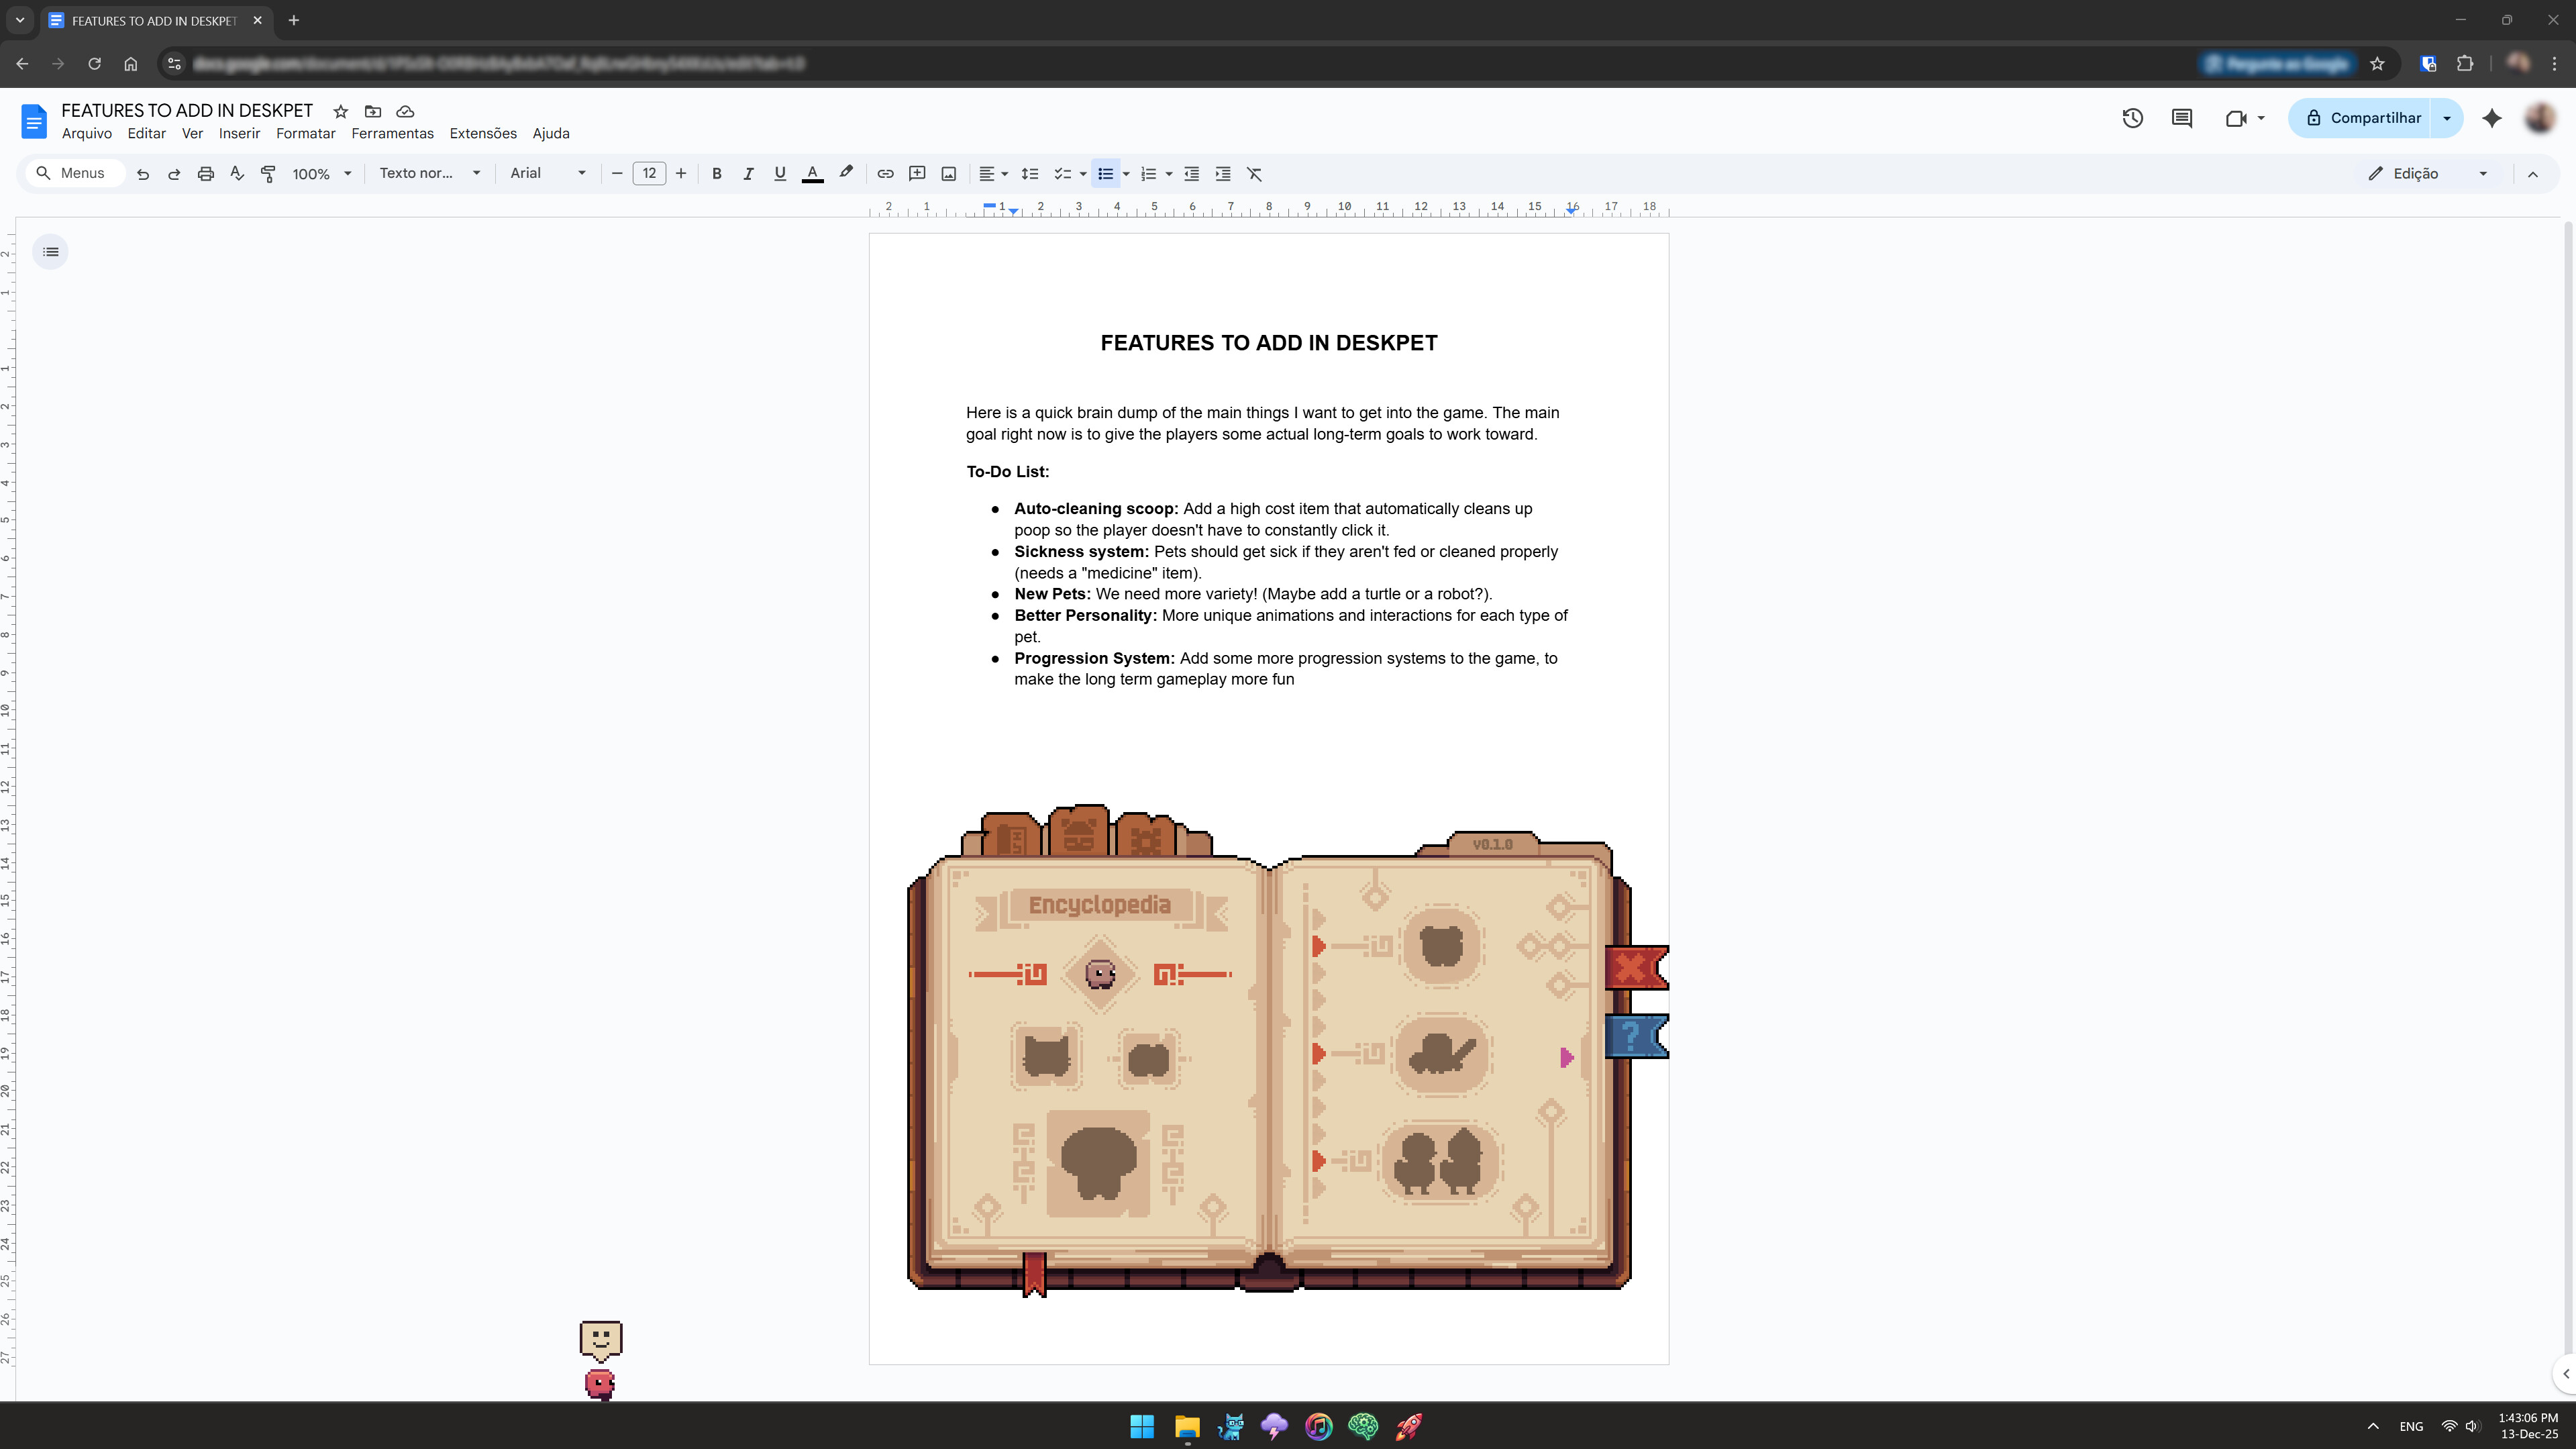Click the font size input field
The width and height of the screenshot is (2576, 1449).
pyautogui.click(x=649, y=173)
